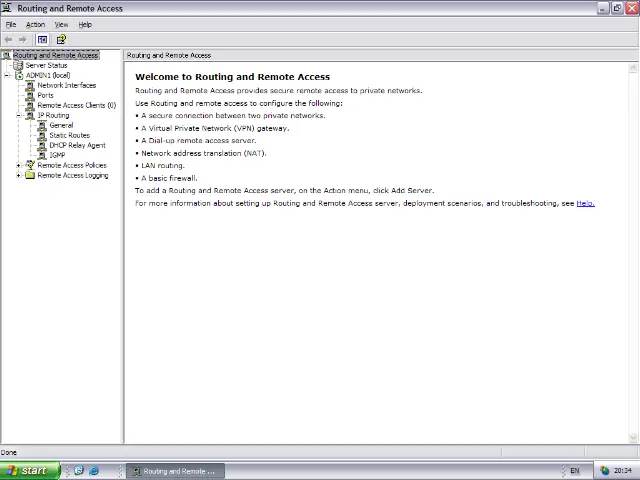Open the Help menu
The image size is (640, 480).
[85, 24]
